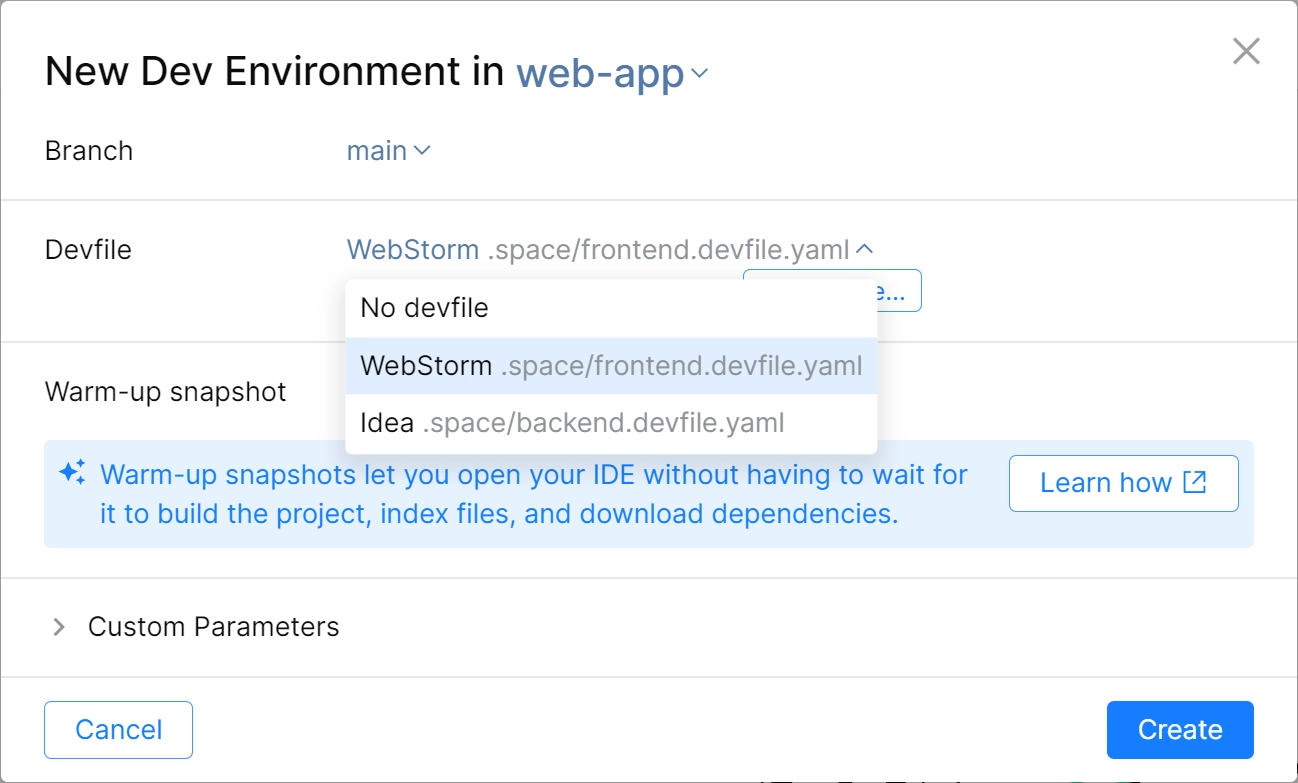Collapse the Devfile list with the up chevron
The image size is (1298, 783).
[x=866, y=249]
